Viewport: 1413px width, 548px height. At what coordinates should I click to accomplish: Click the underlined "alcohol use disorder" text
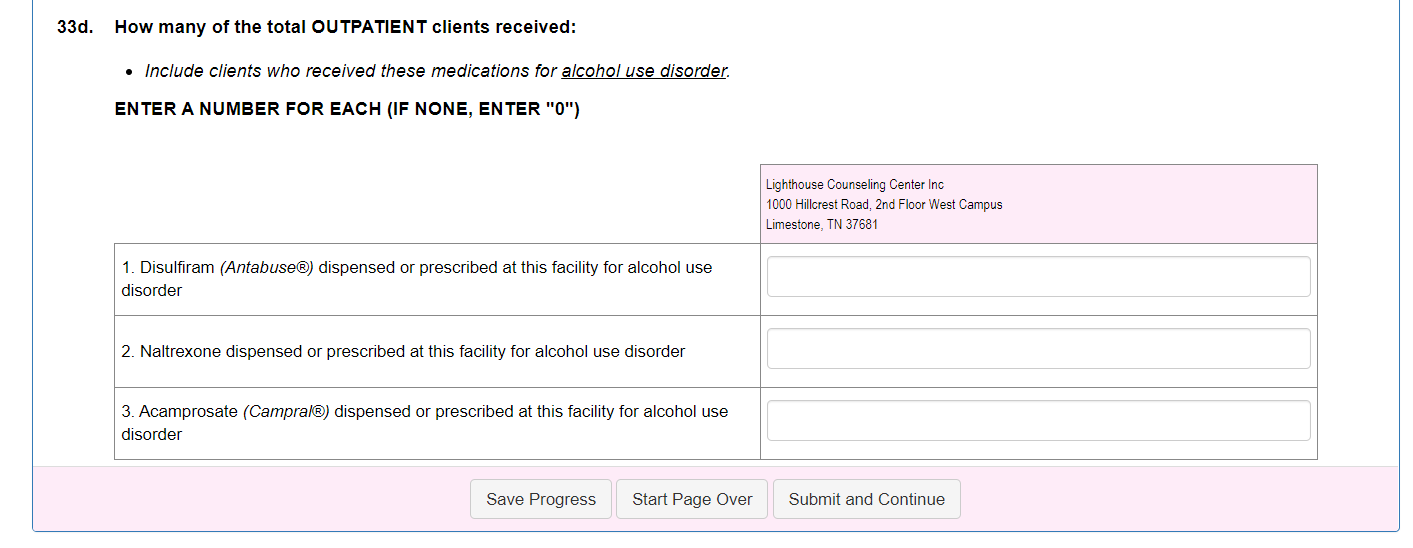[x=644, y=71]
